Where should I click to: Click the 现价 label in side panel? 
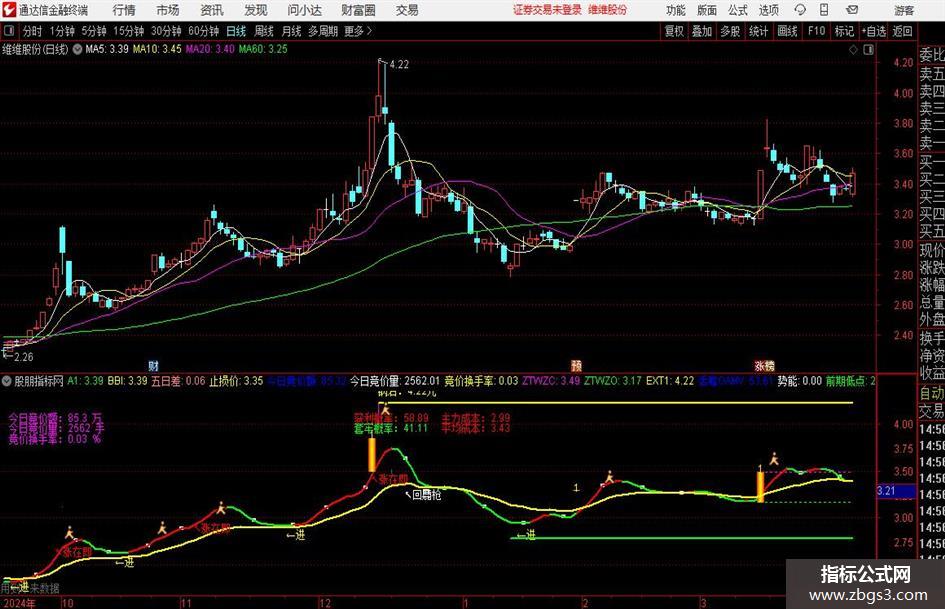[x=932, y=250]
